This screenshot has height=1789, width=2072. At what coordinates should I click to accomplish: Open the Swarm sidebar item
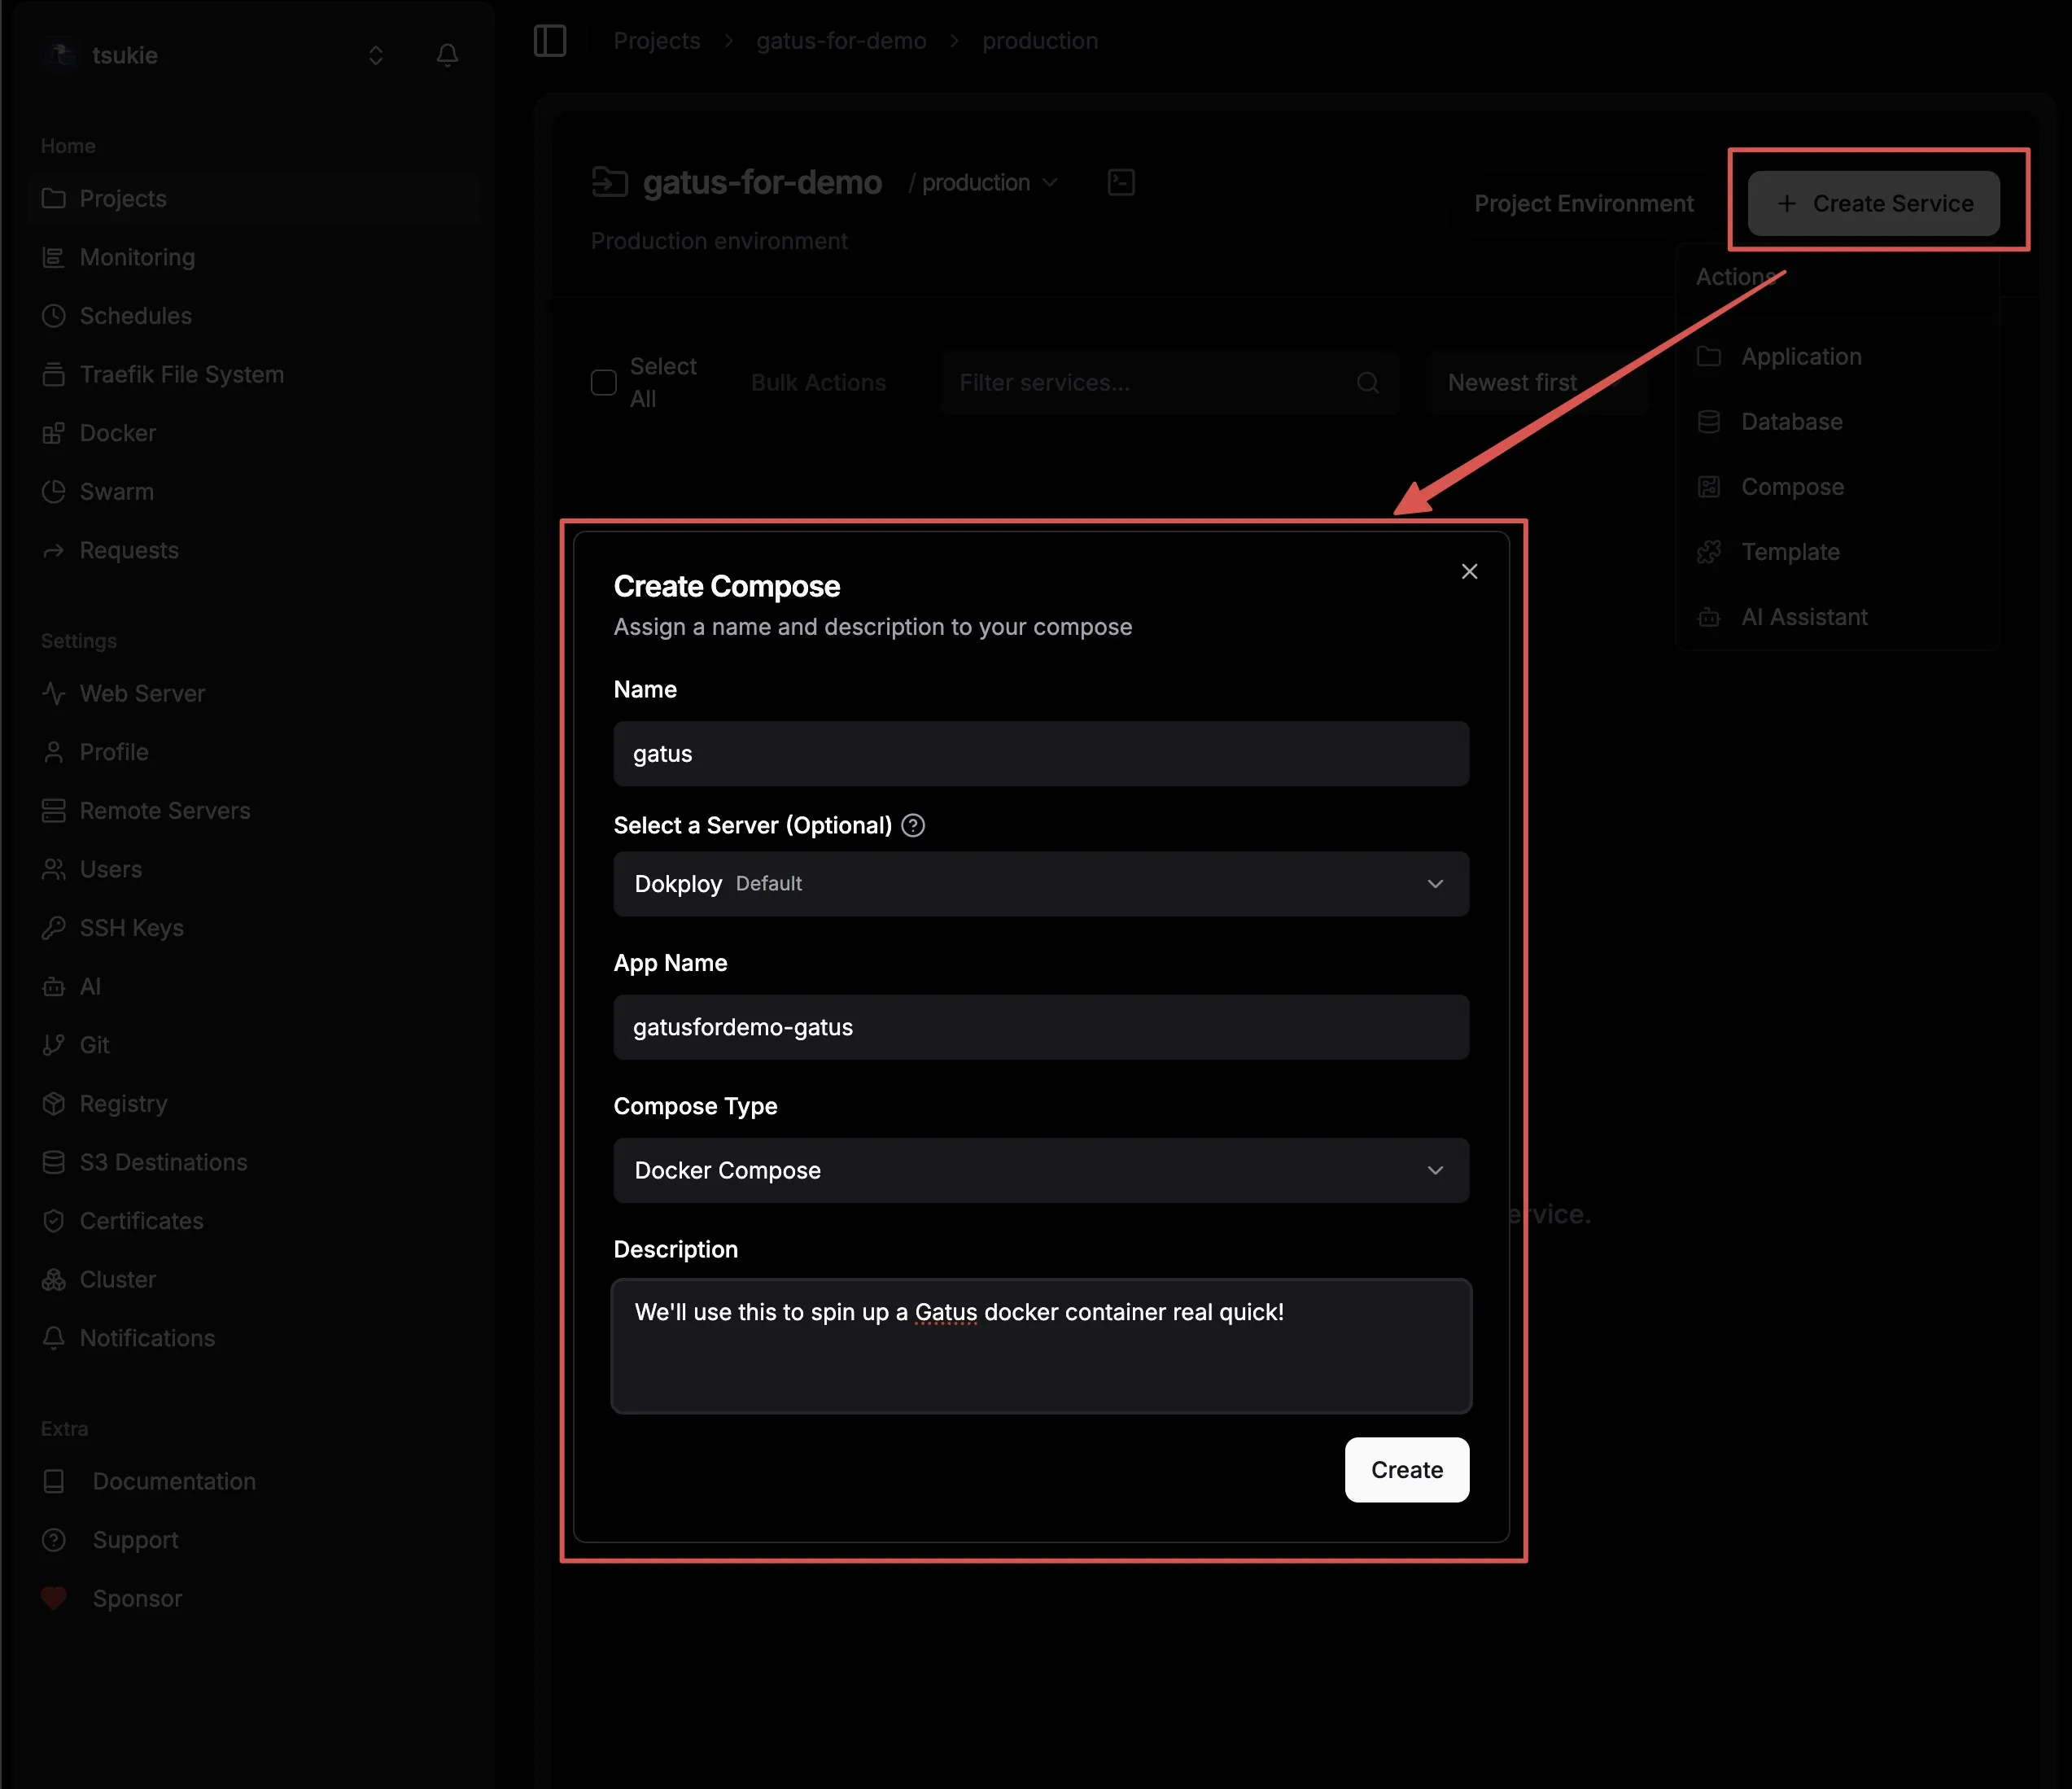116,491
